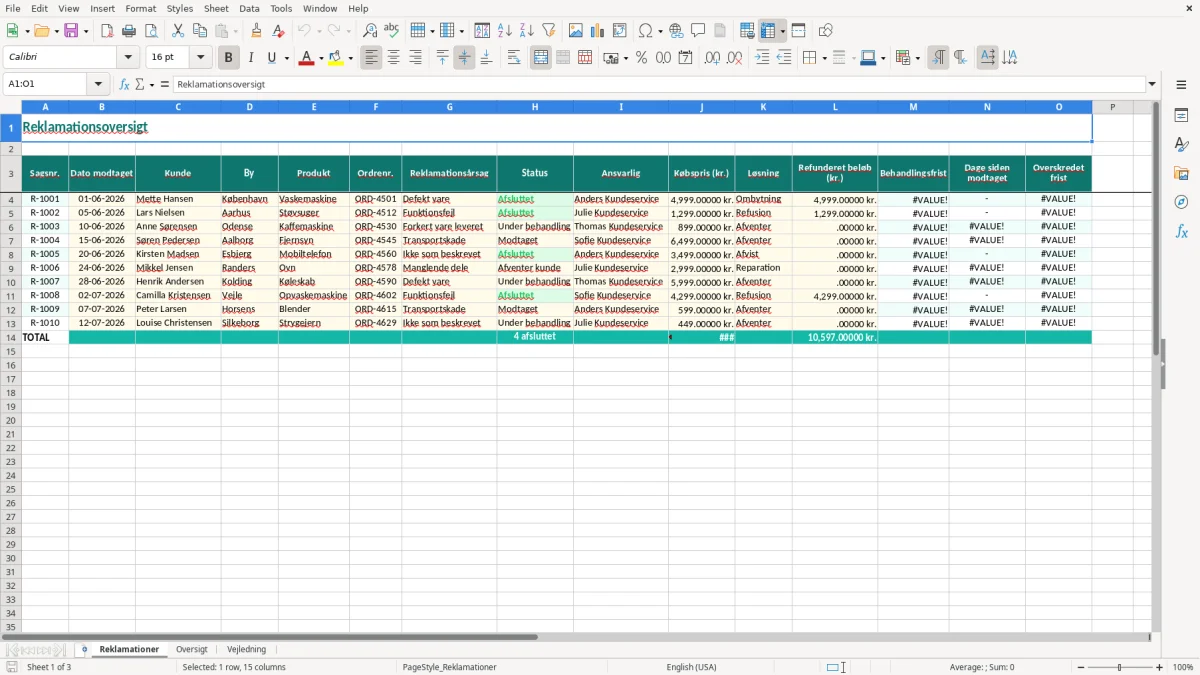This screenshot has height=675, width=1200.
Task: Open Underline style dropdown arrow
Action: [286, 58]
